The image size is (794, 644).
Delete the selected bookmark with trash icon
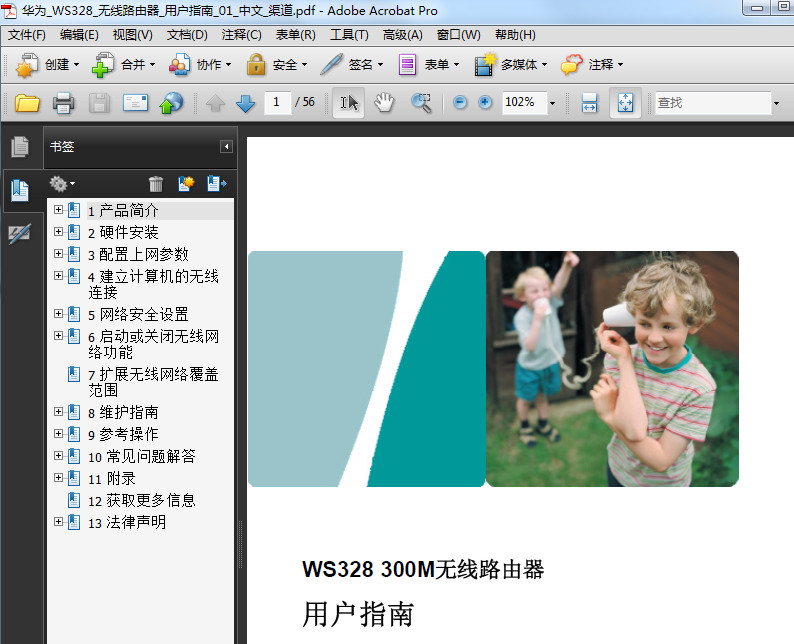[156, 183]
